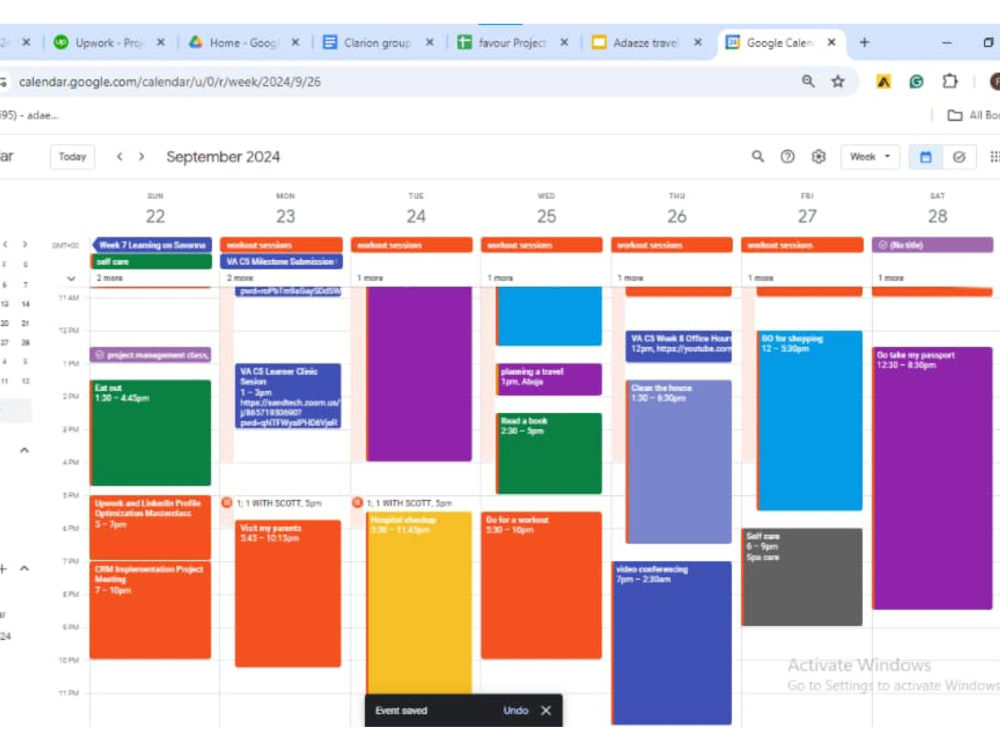Viewport: 1000px width, 750px height.
Task: Click the Today button
Action: pyautogui.click(x=72, y=157)
